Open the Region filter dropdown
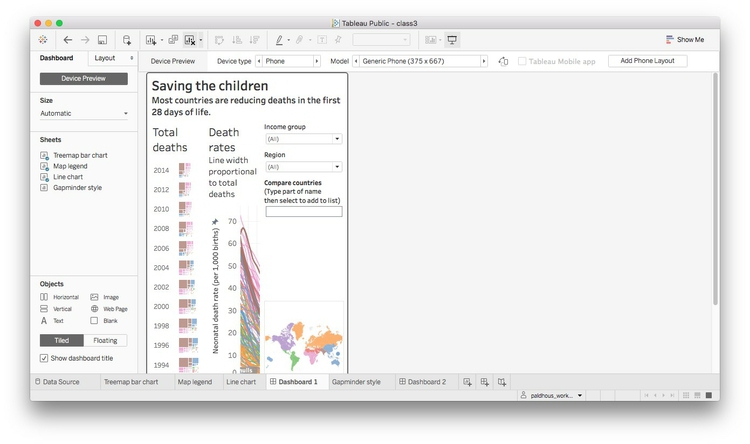 pos(303,166)
